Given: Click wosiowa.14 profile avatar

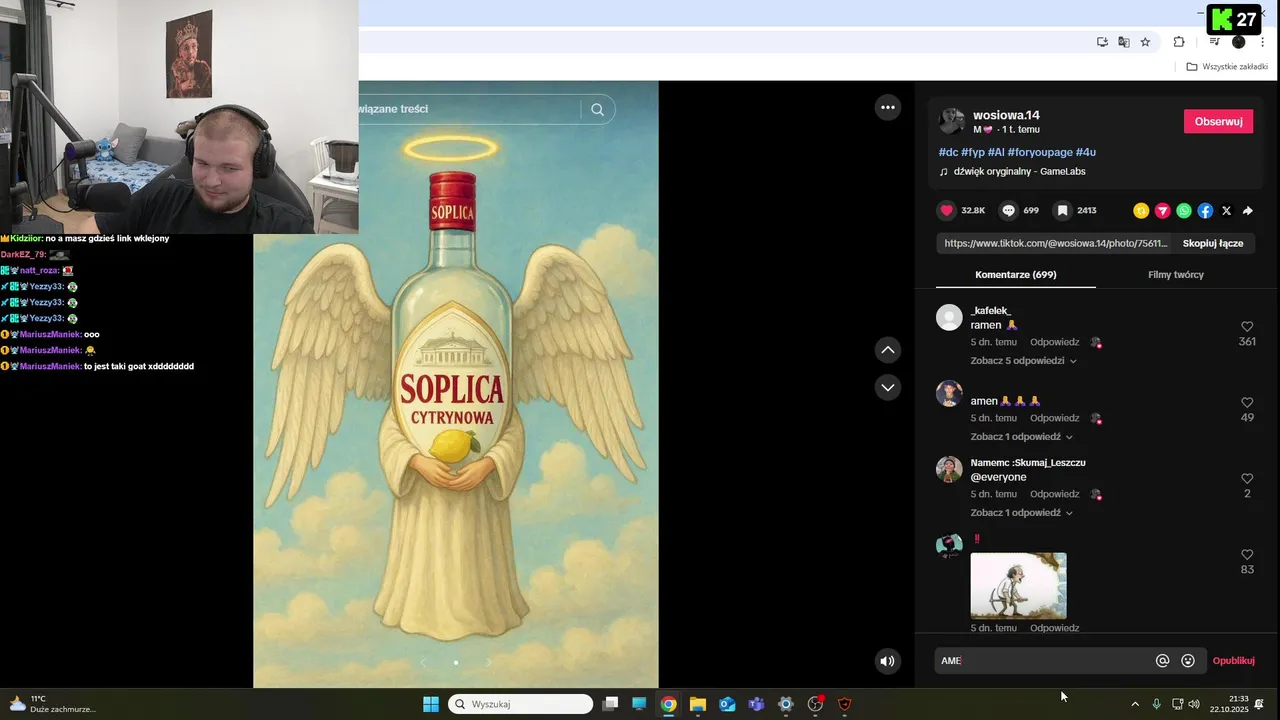Looking at the screenshot, I should tap(951, 121).
